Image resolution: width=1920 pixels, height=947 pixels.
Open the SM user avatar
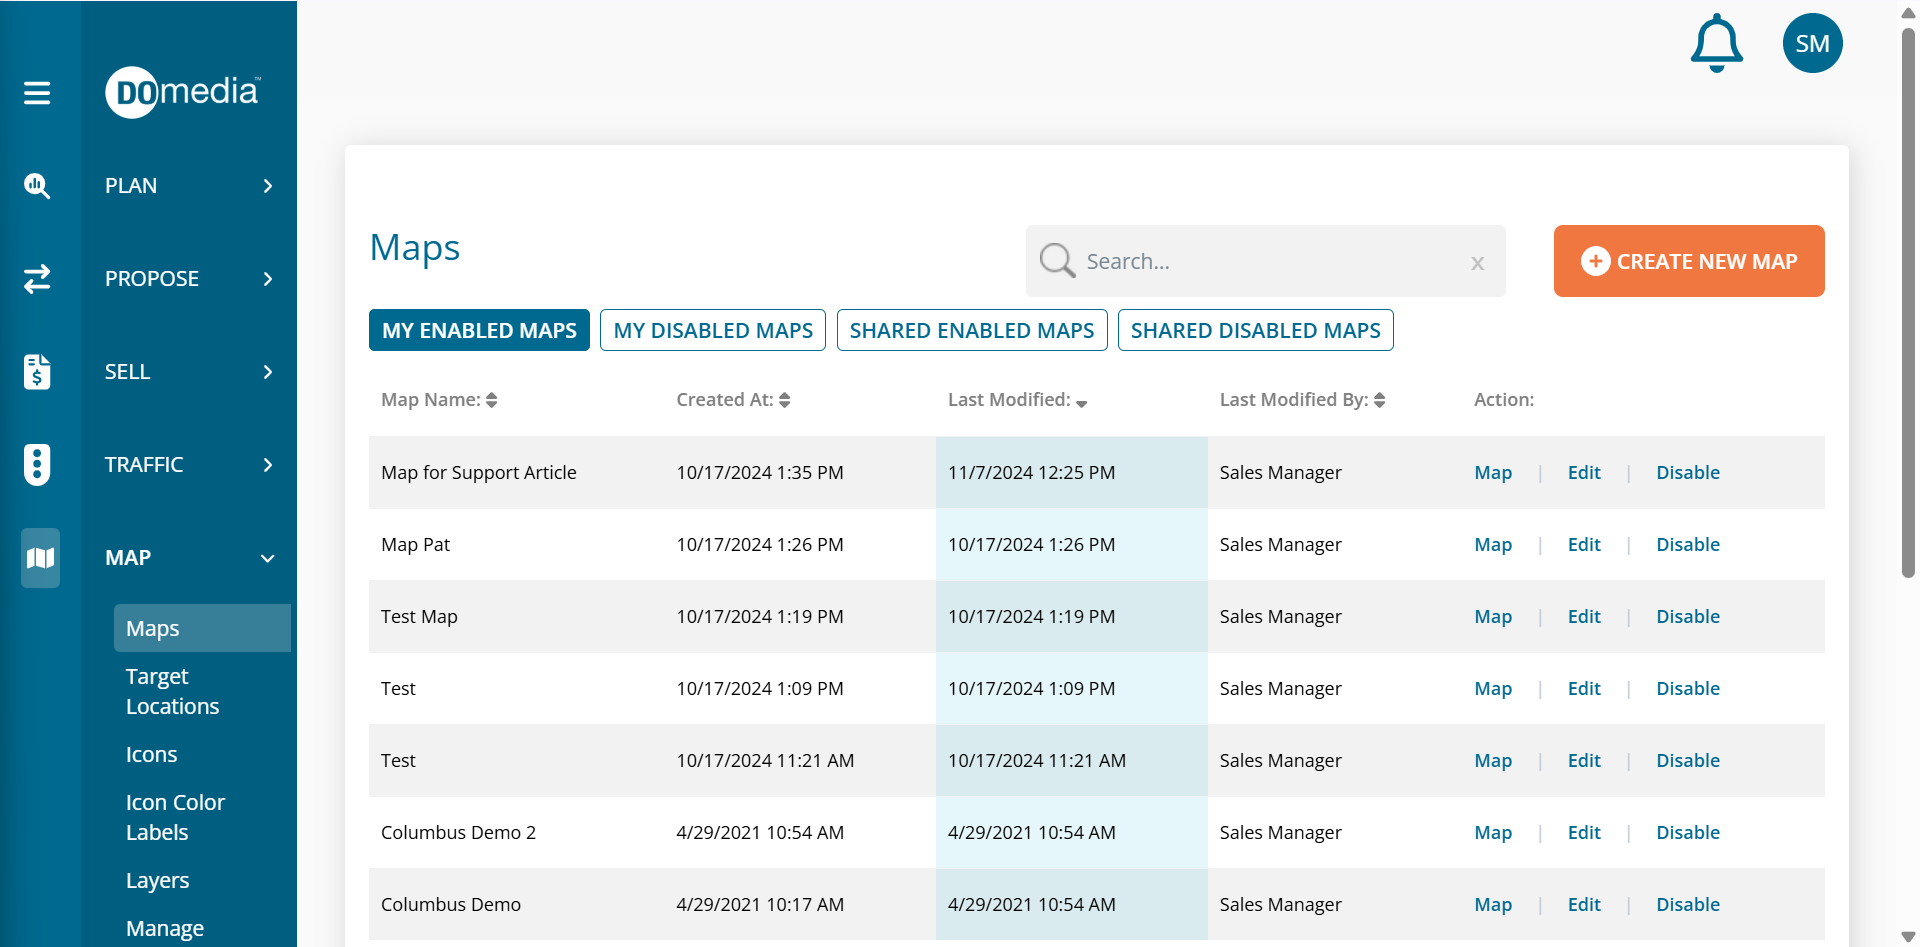click(1812, 43)
